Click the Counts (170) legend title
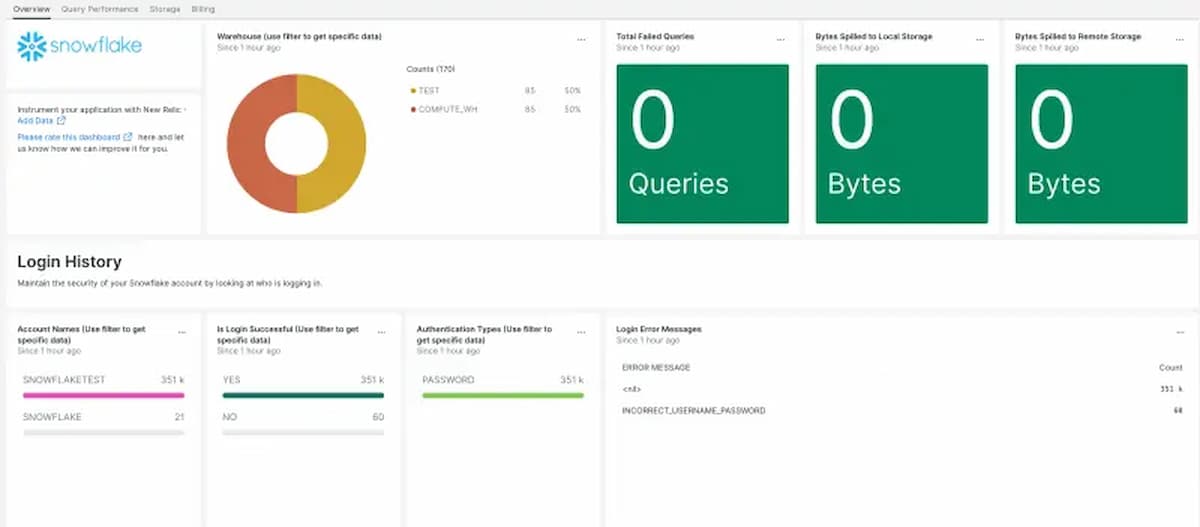Image resolution: width=1200 pixels, height=527 pixels. [x=431, y=69]
